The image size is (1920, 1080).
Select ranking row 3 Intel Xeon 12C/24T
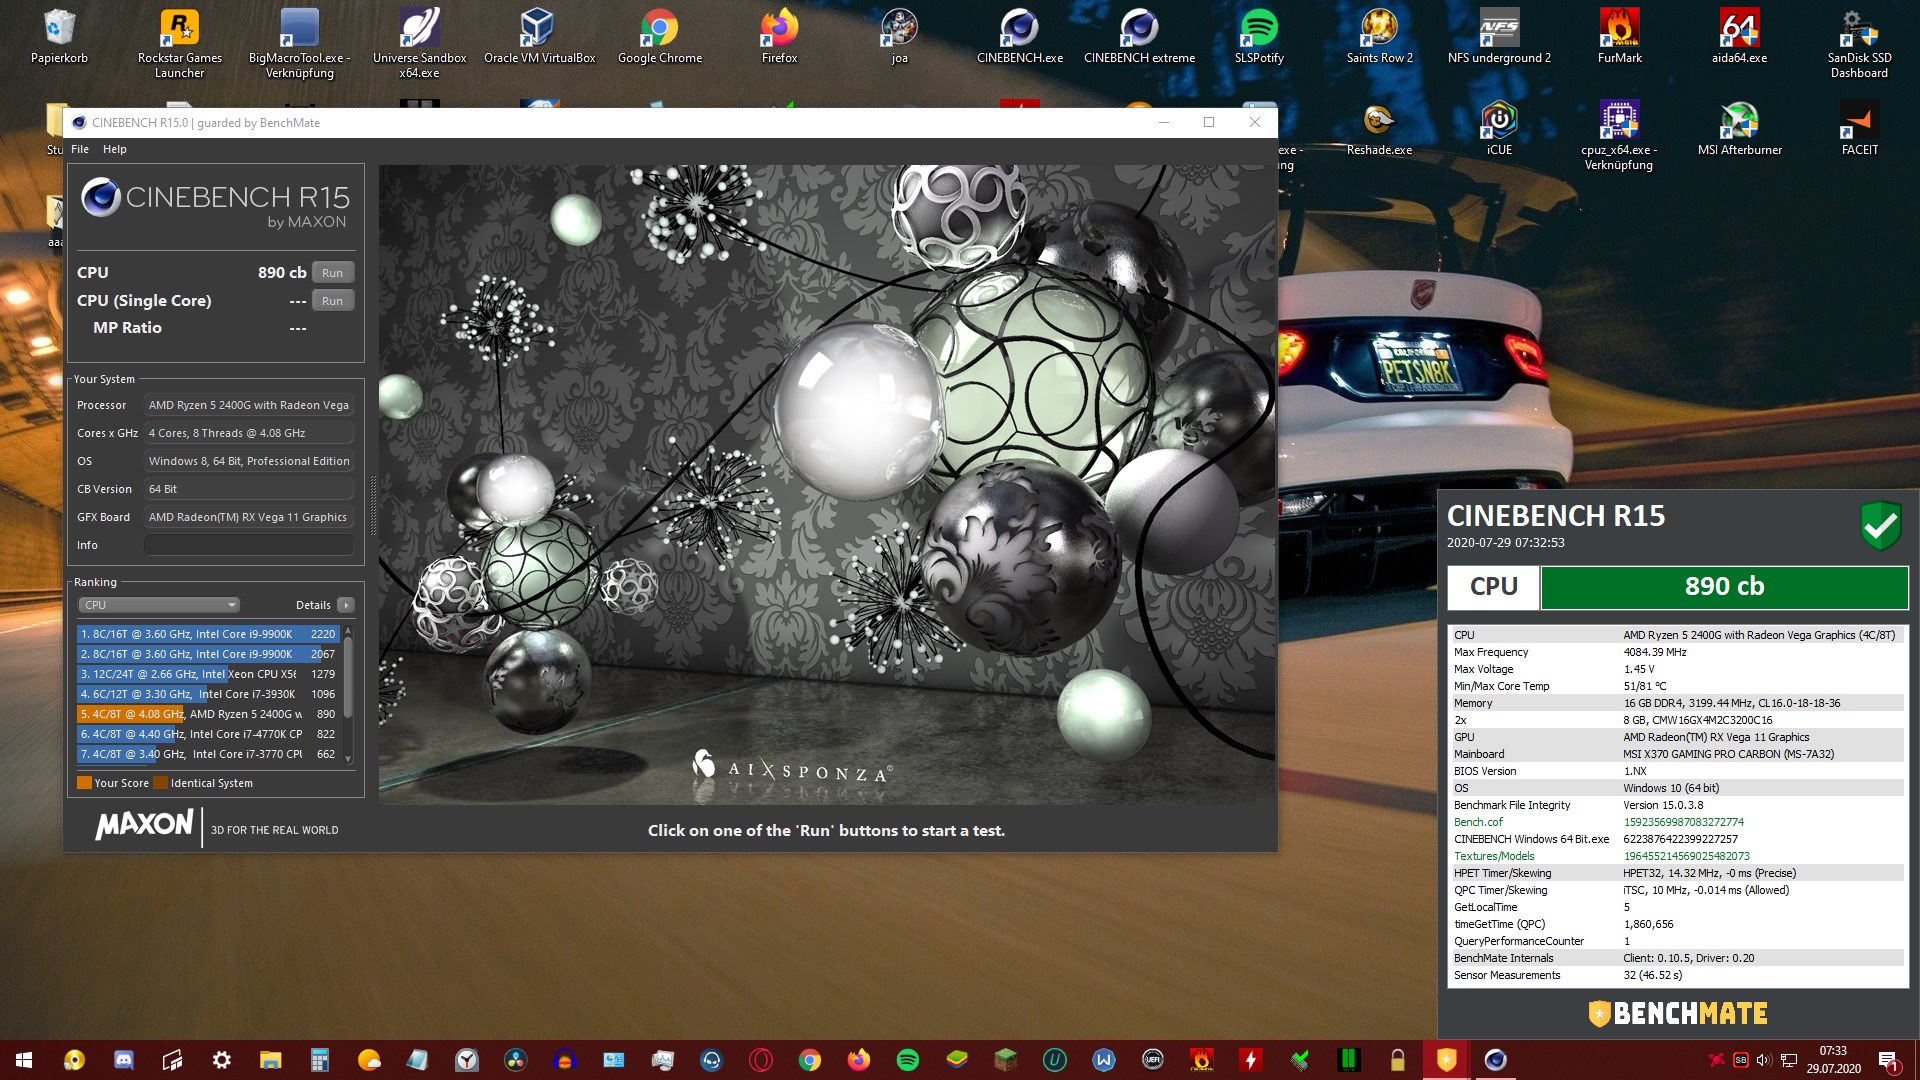(208, 674)
